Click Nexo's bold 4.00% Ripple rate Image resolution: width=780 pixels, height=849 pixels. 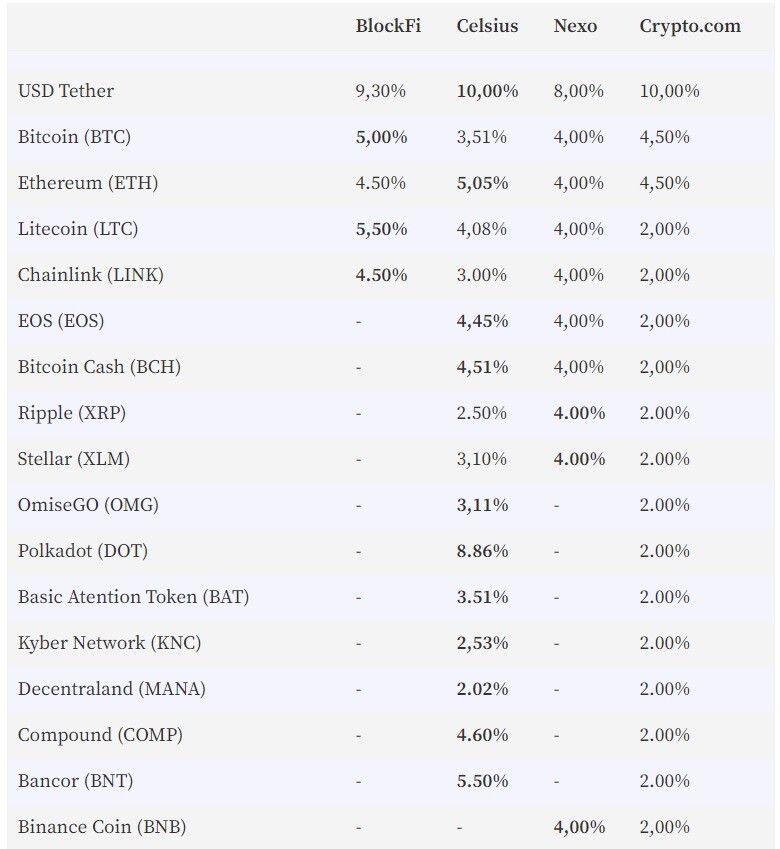(x=579, y=413)
